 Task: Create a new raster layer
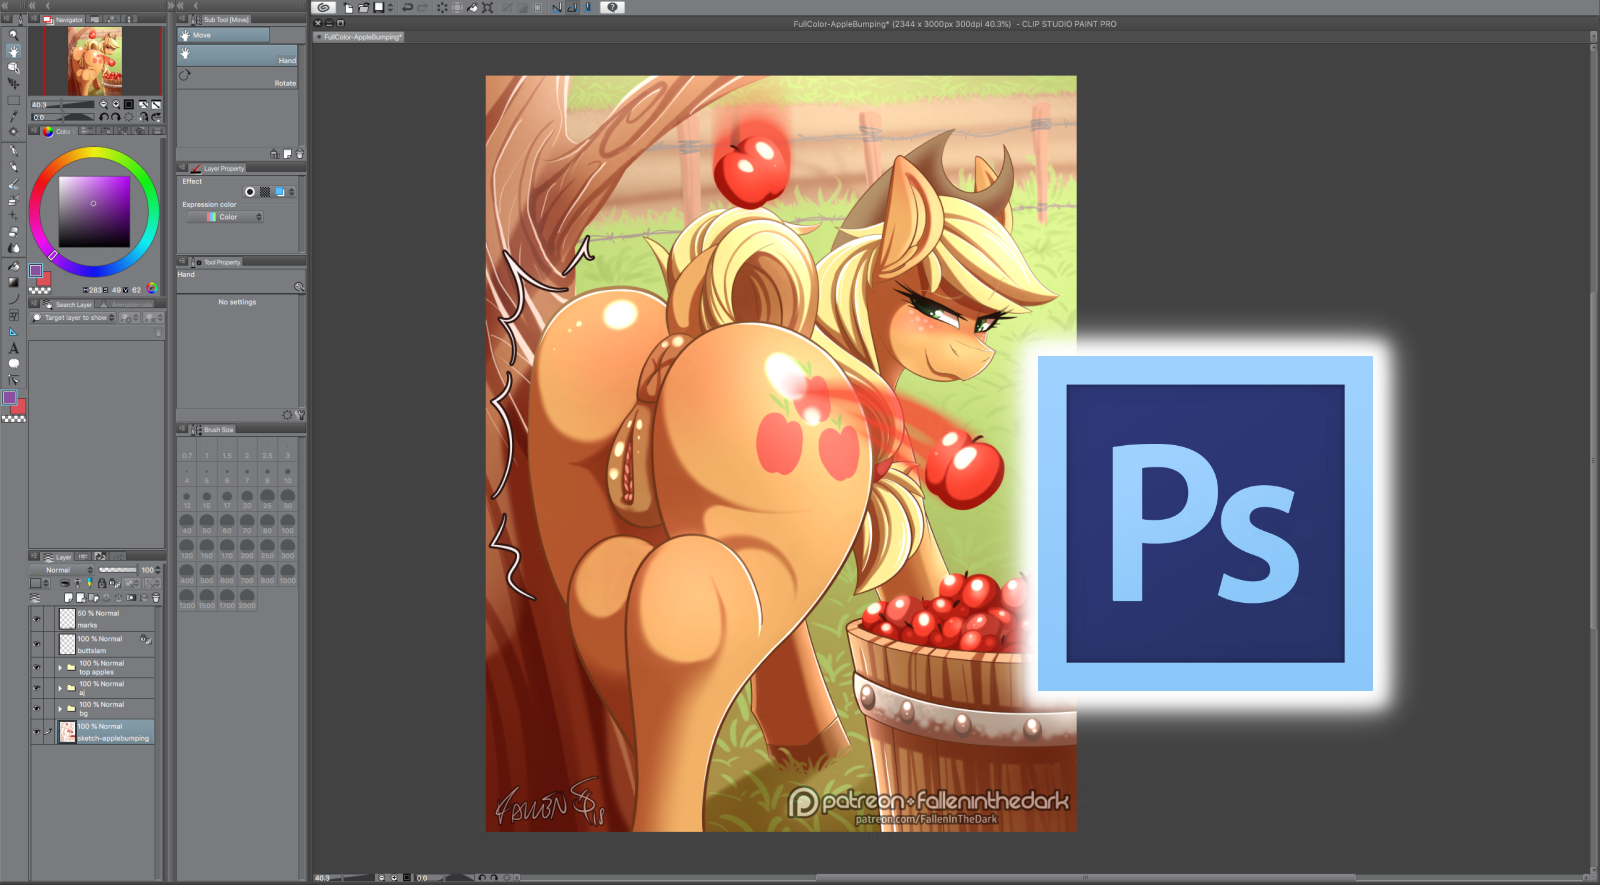click(68, 597)
